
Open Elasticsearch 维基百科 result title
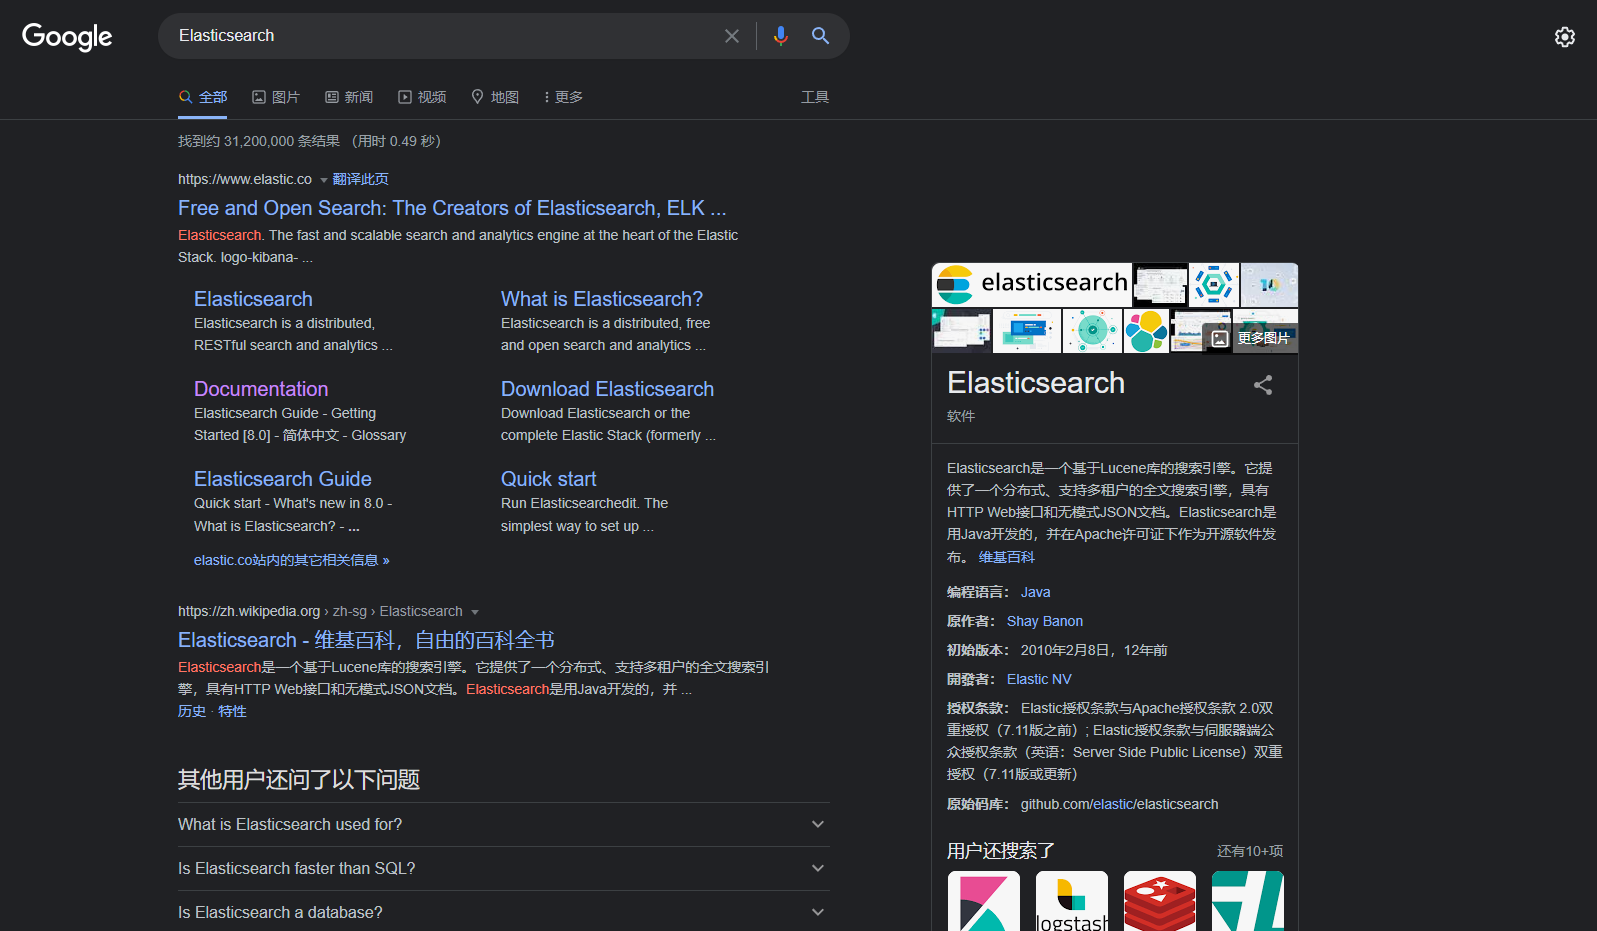pyautogui.click(x=366, y=640)
